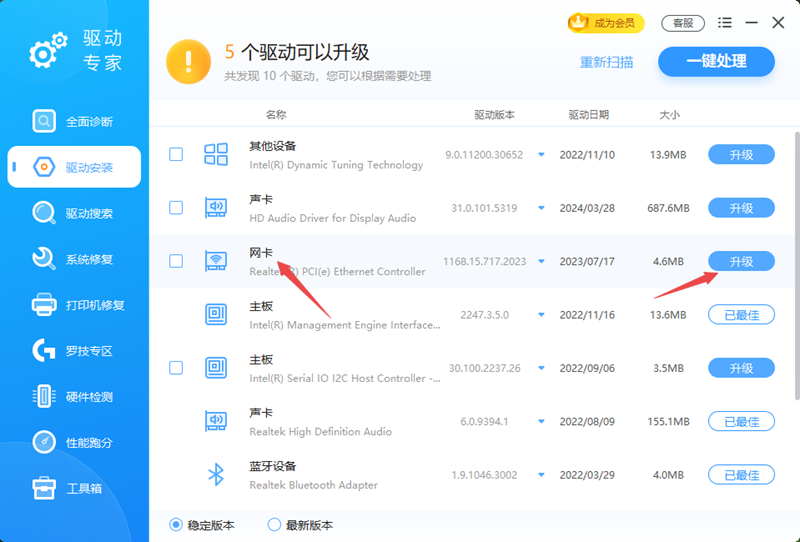The image size is (800, 542).
Task: Expand version dropdown for 6.0.9394.1
Action: [x=541, y=422]
